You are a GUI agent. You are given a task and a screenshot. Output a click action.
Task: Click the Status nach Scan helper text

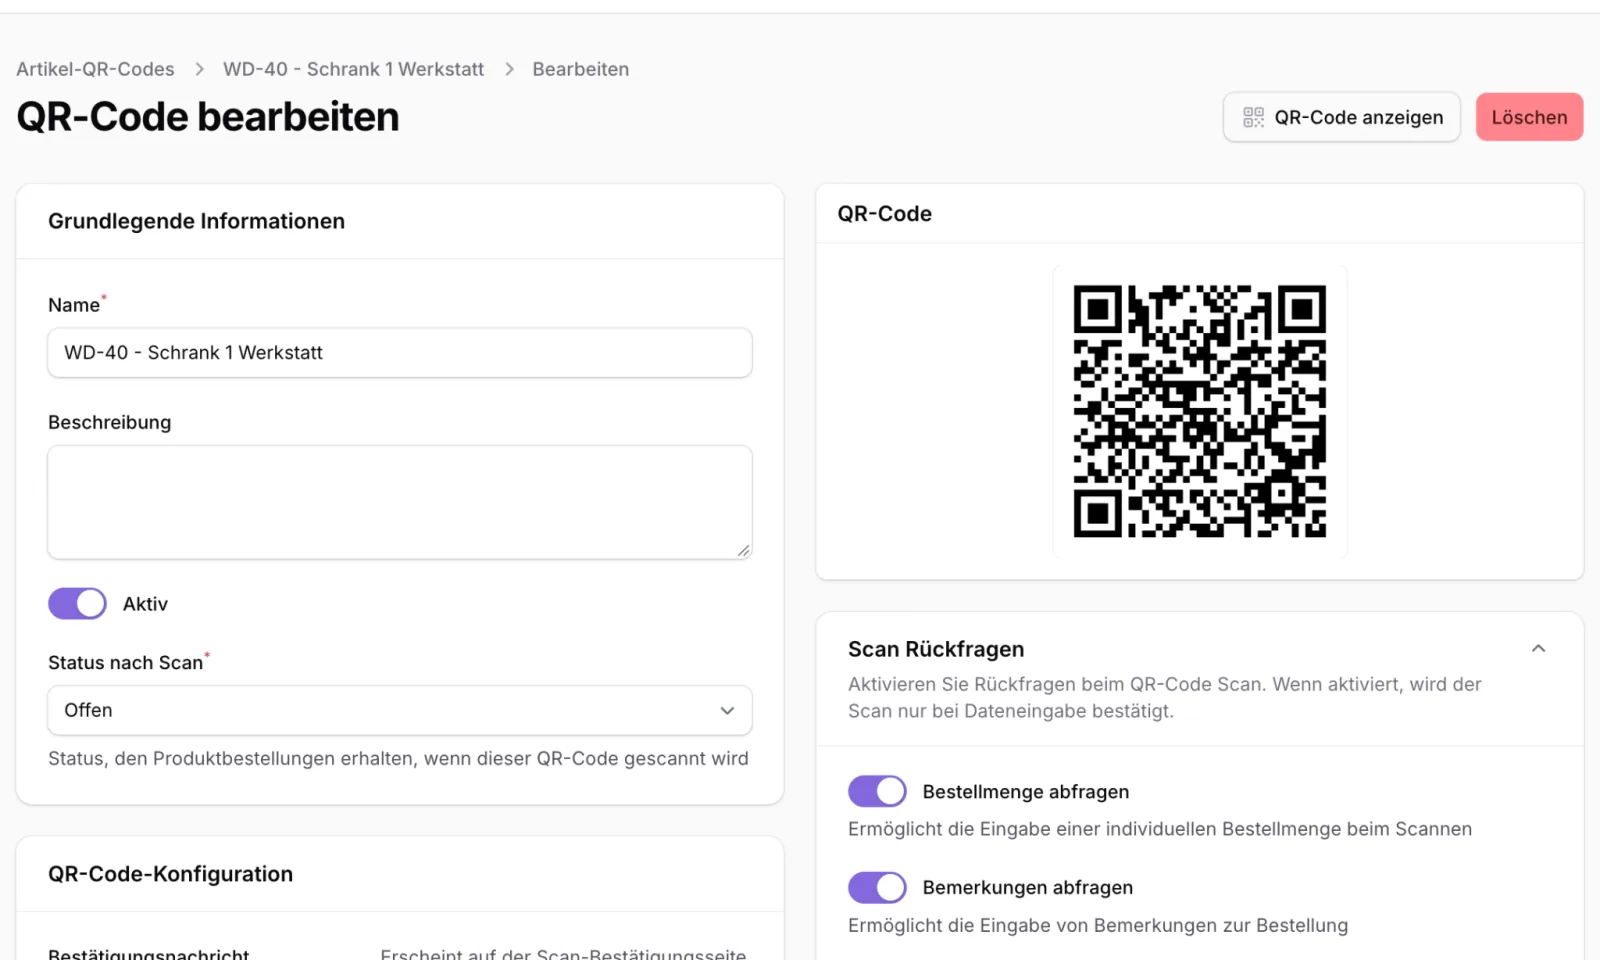(x=398, y=758)
